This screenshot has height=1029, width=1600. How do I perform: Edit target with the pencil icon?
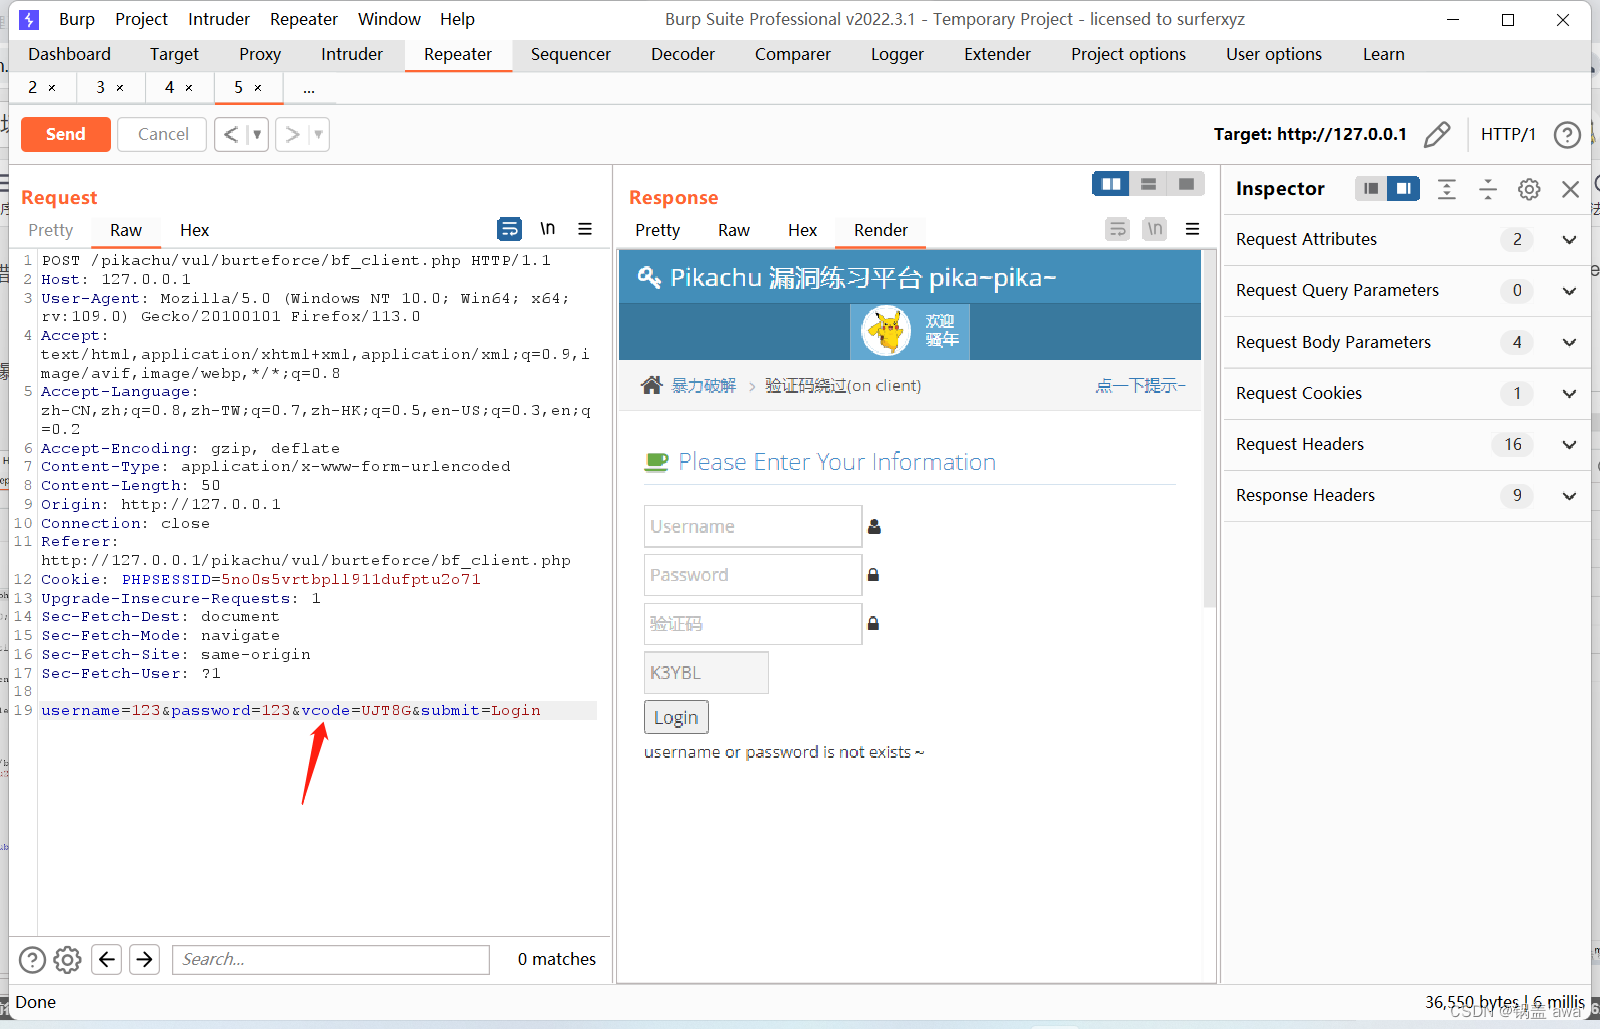click(1437, 134)
